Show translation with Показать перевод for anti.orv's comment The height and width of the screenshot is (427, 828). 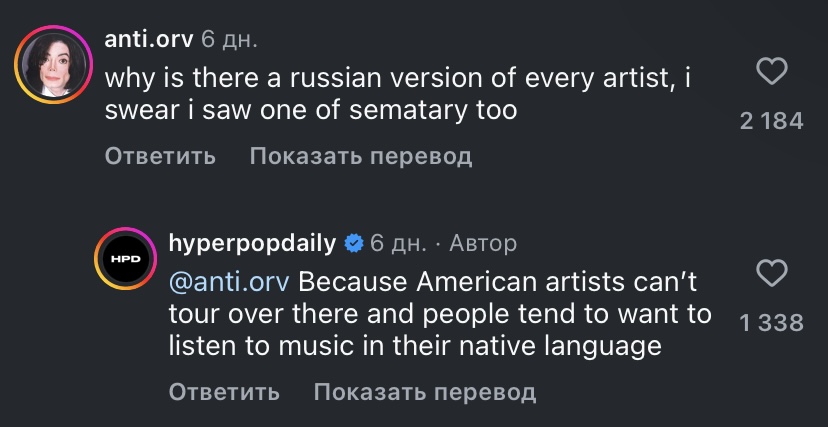[x=360, y=156]
